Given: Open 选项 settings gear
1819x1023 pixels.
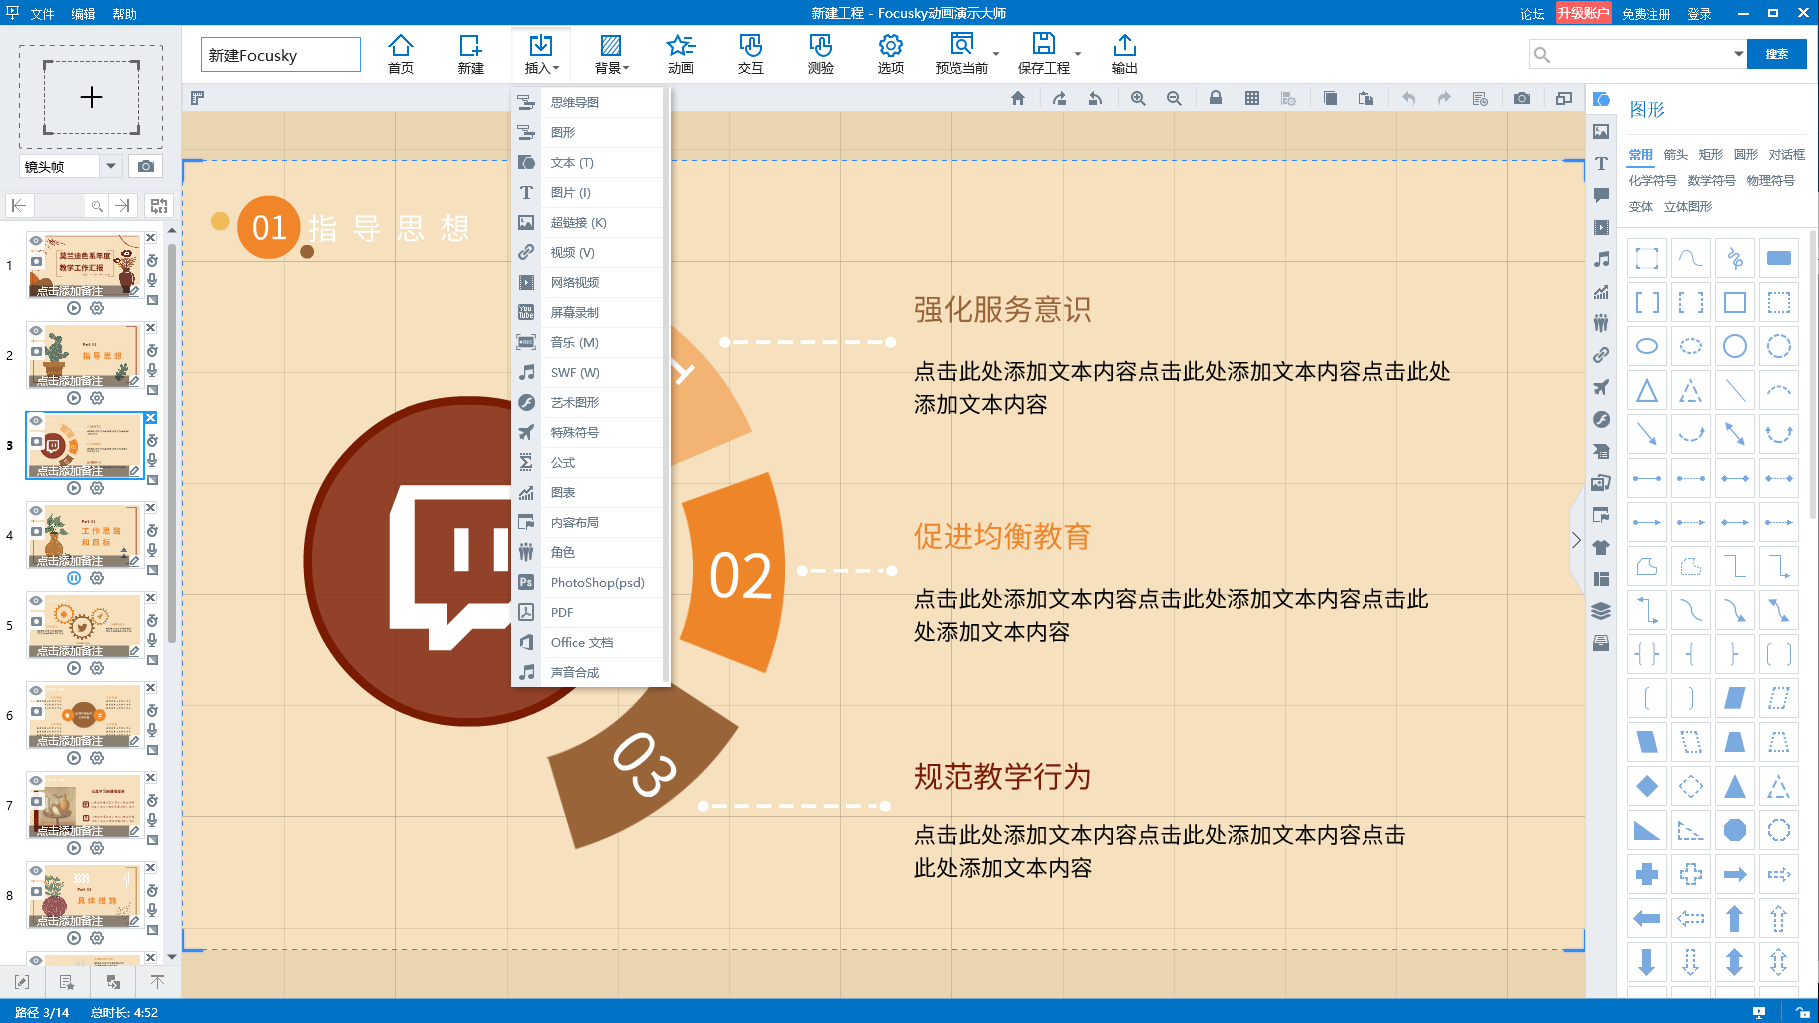Looking at the screenshot, I should click(x=891, y=54).
